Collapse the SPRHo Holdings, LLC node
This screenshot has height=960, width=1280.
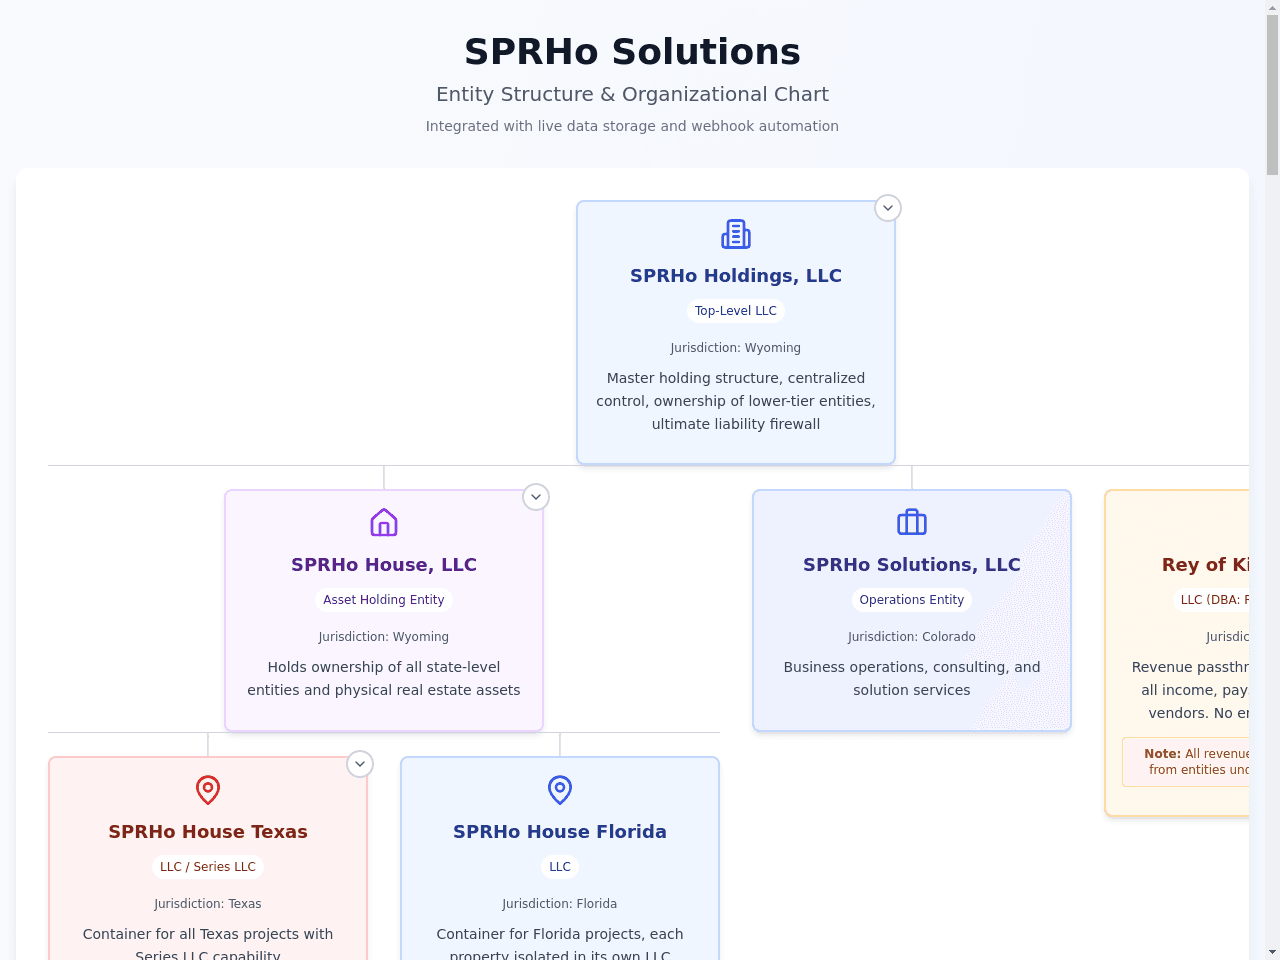tap(888, 208)
